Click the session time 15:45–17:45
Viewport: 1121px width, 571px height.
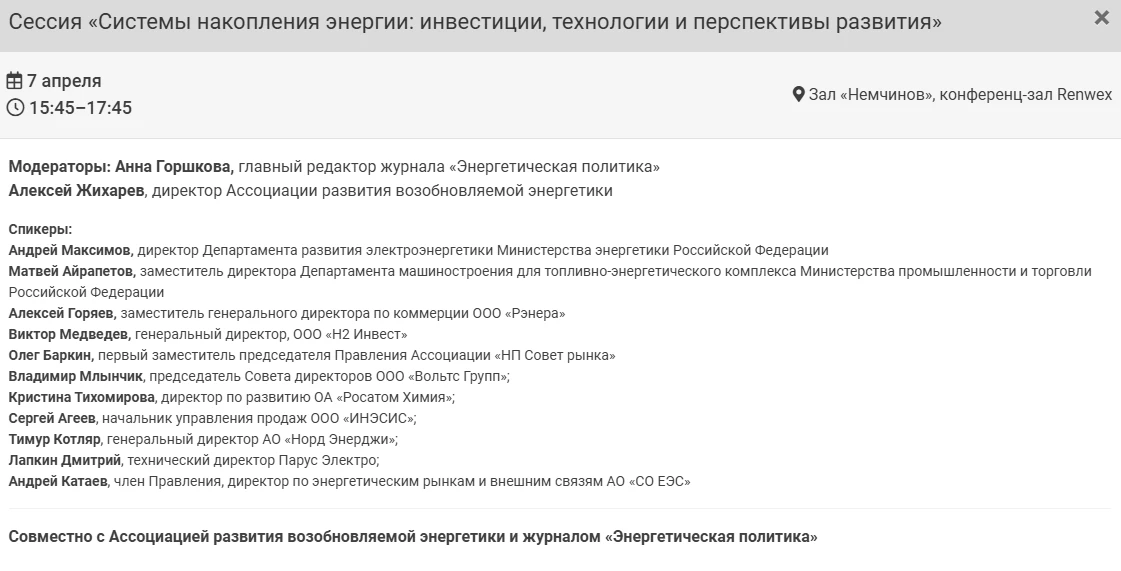(x=80, y=108)
